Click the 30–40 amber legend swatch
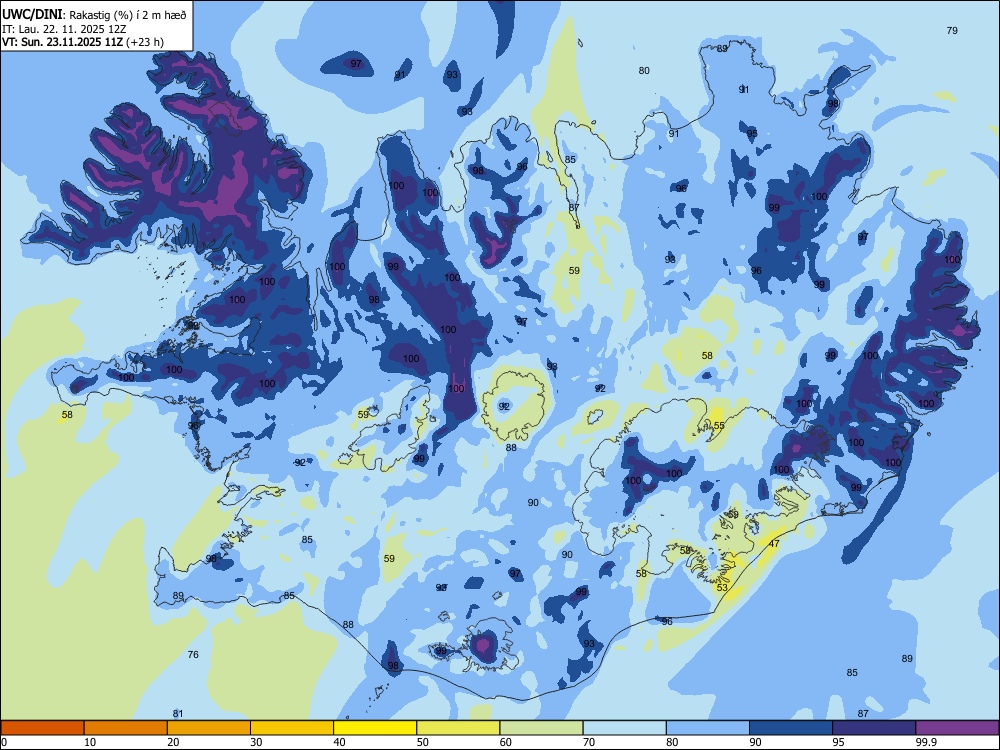This screenshot has height=750, width=1000. tap(292, 728)
